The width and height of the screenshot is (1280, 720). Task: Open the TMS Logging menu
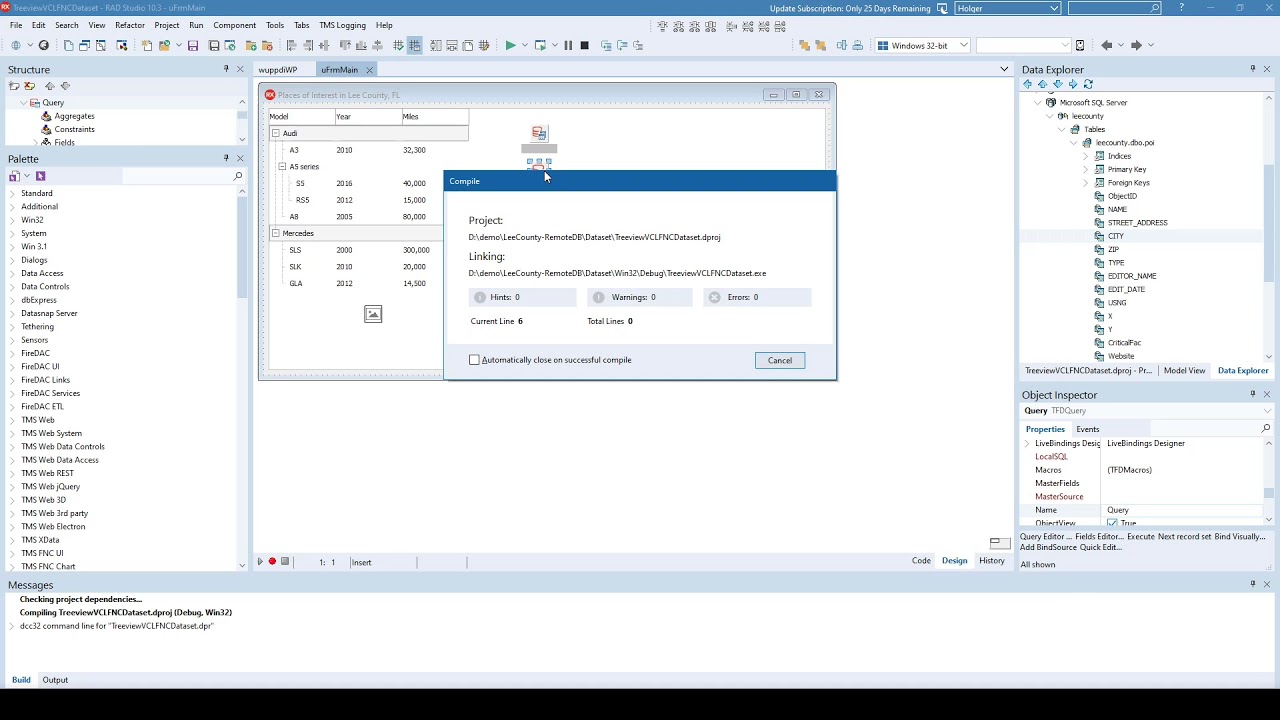pyautogui.click(x=342, y=25)
